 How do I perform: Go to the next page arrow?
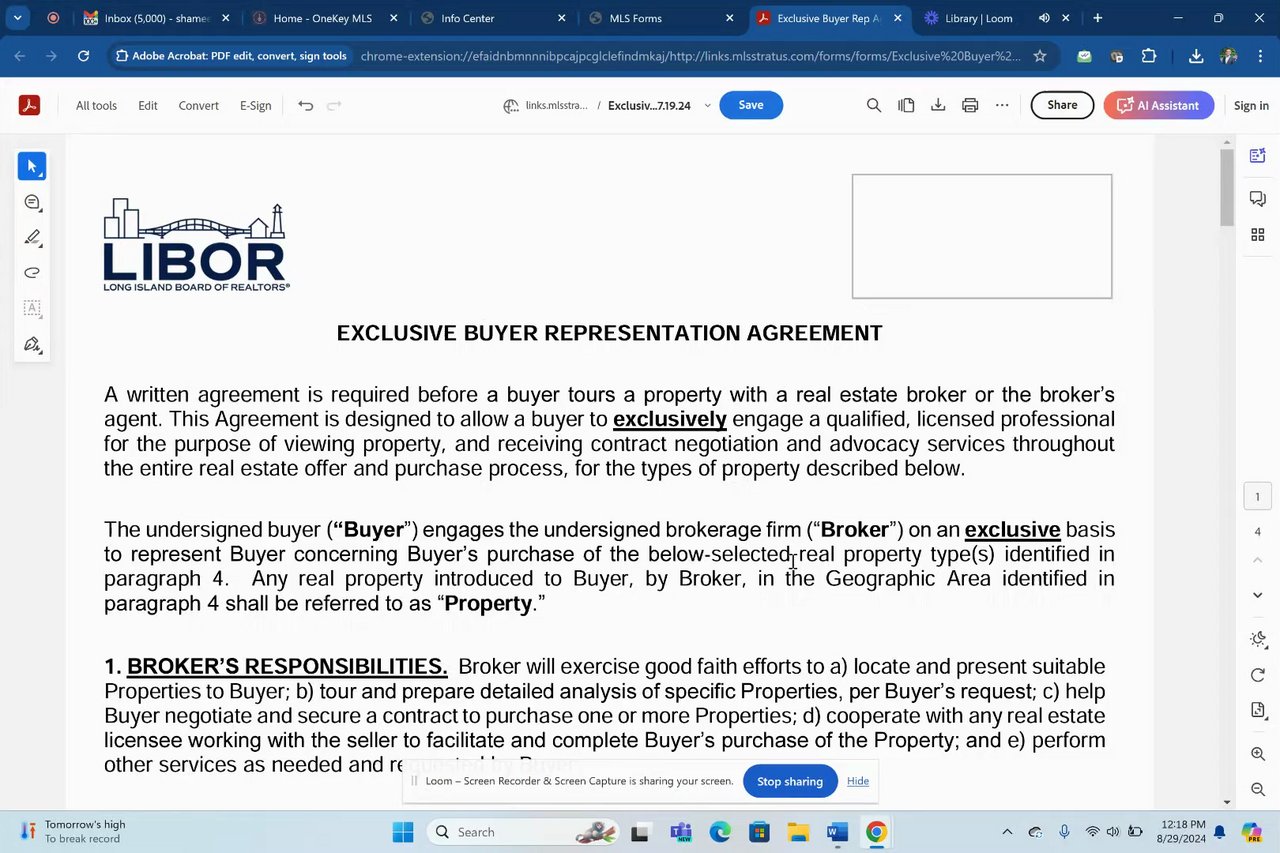click(x=1258, y=595)
